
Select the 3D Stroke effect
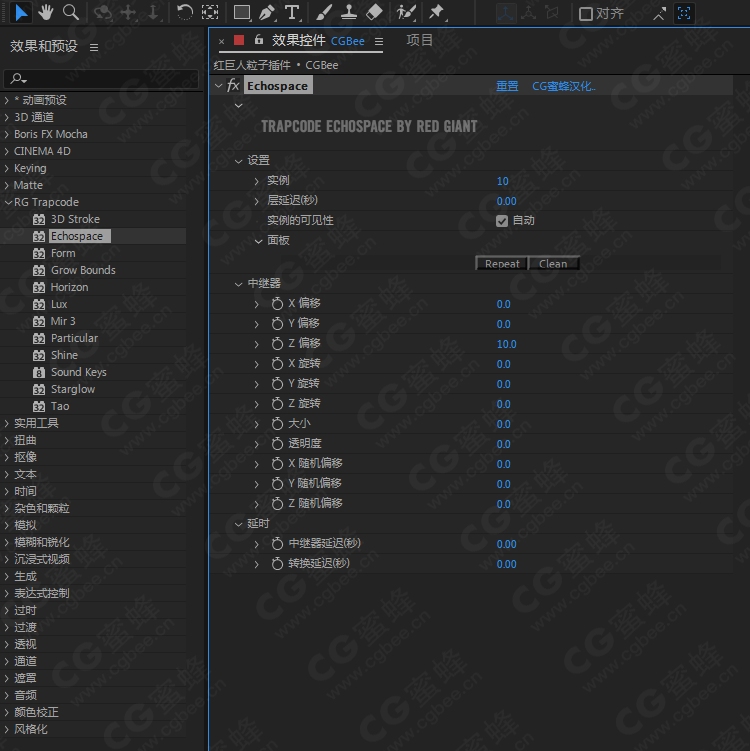[x=75, y=219]
